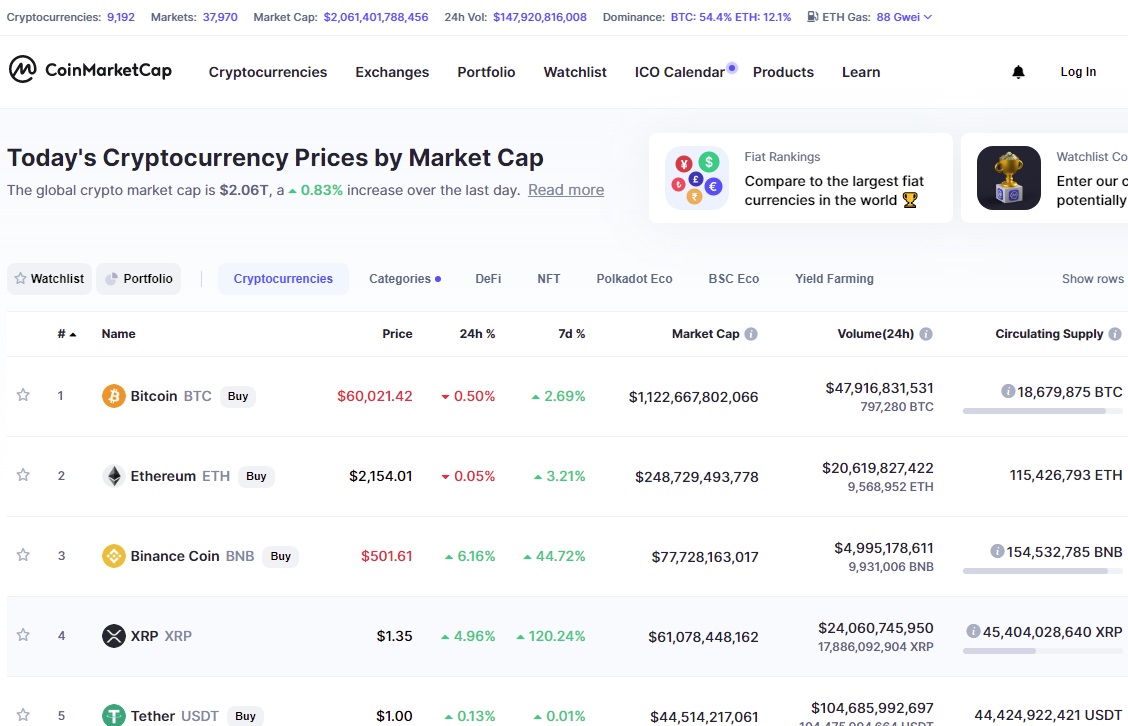Click Ethereum volume $20,619,827,422
This screenshot has width=1128, height=726.
(878, 468)
